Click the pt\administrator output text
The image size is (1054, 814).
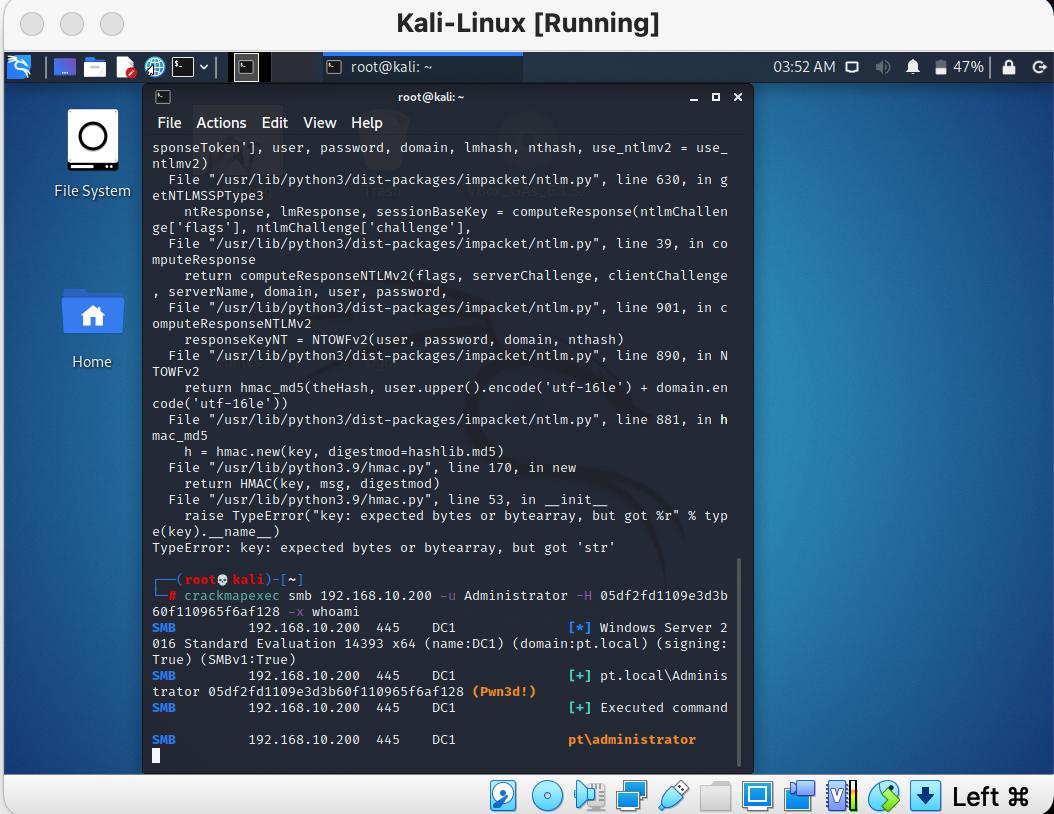coord(632,739)
